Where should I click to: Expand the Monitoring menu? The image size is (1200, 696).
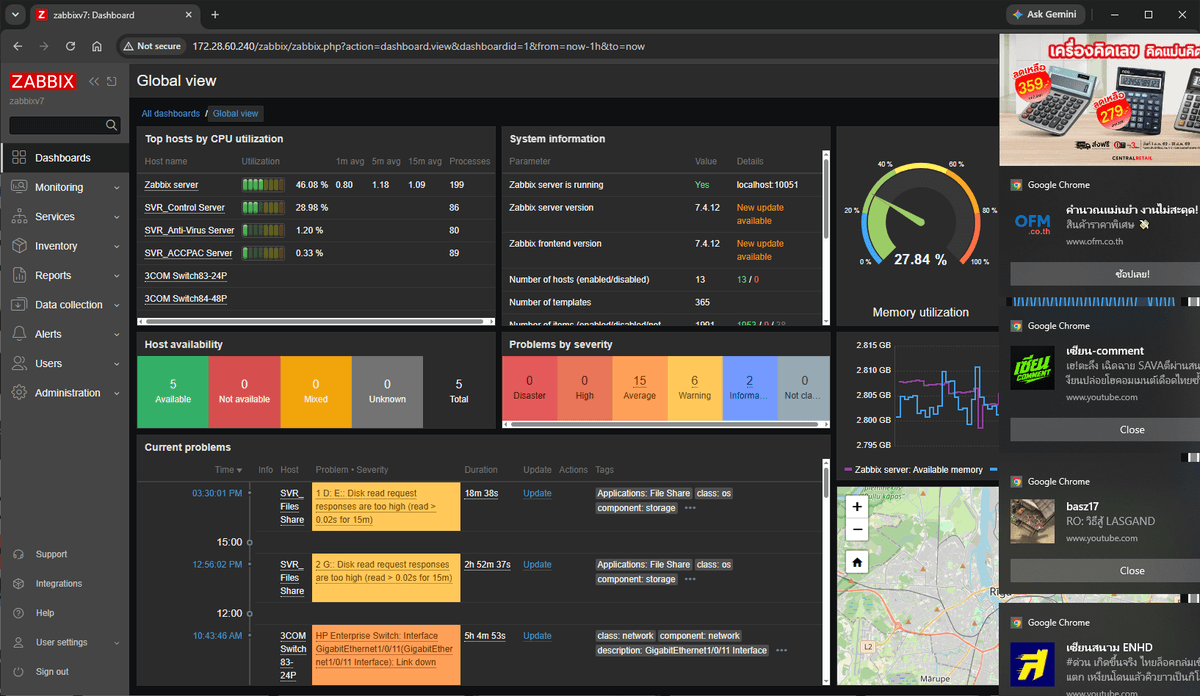(64, 187)
